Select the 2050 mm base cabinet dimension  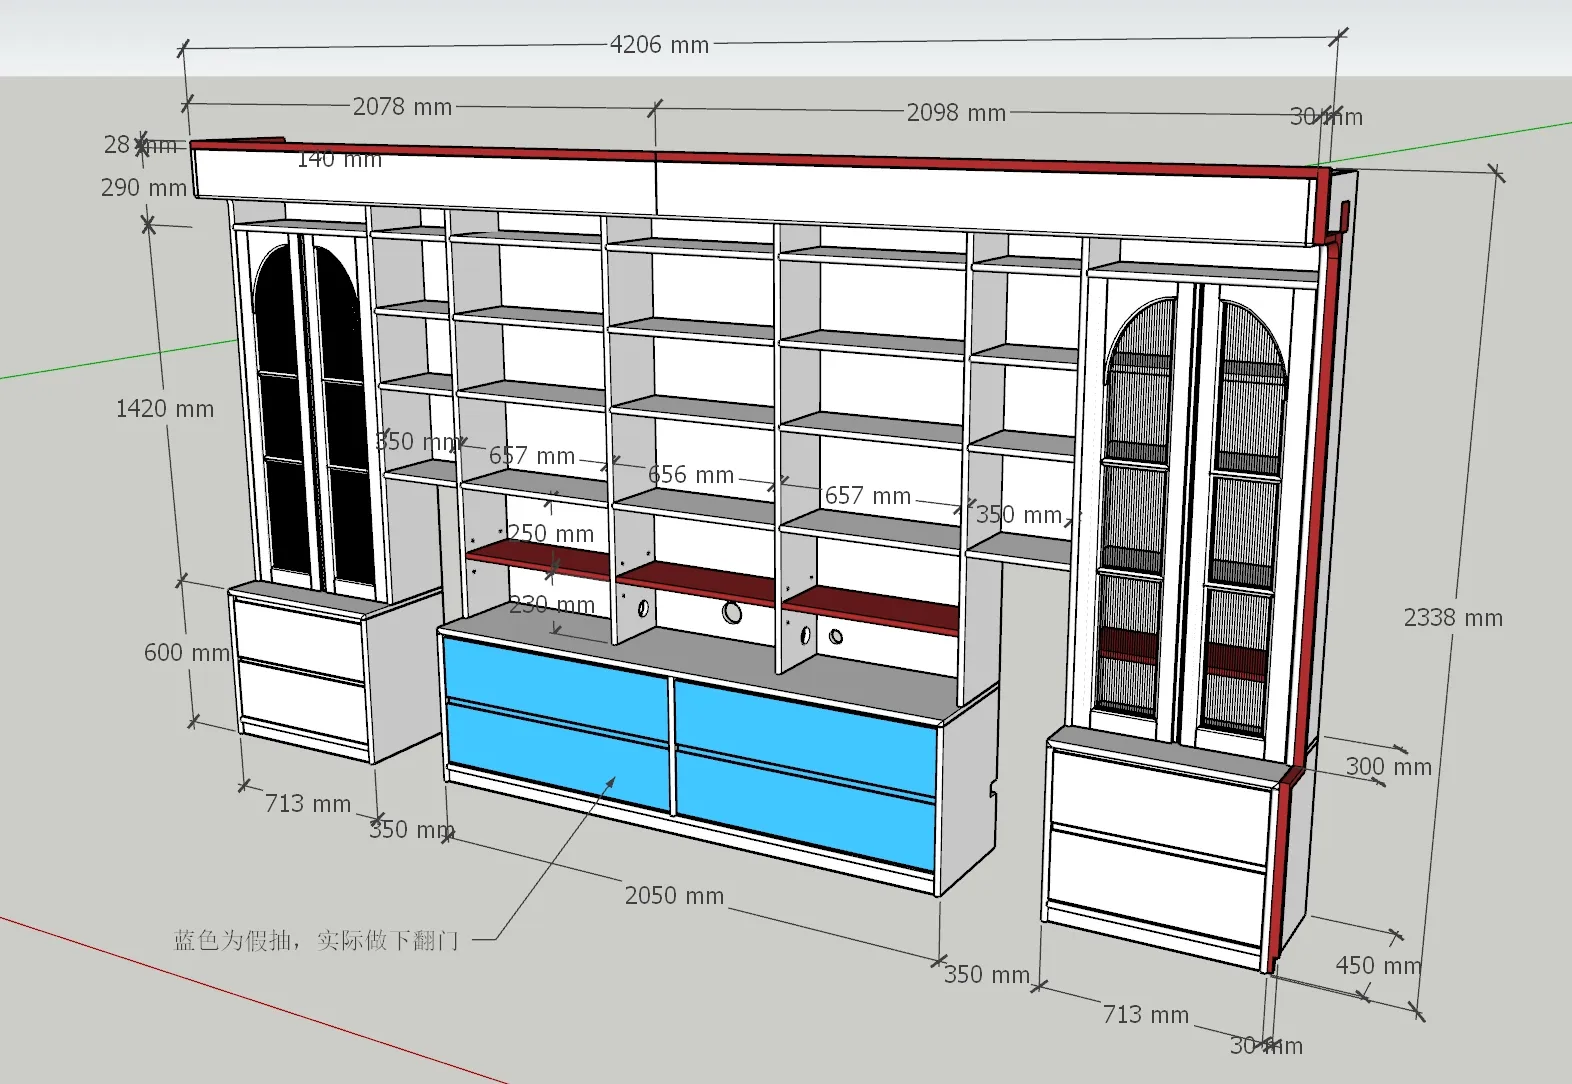click(674, 896)
